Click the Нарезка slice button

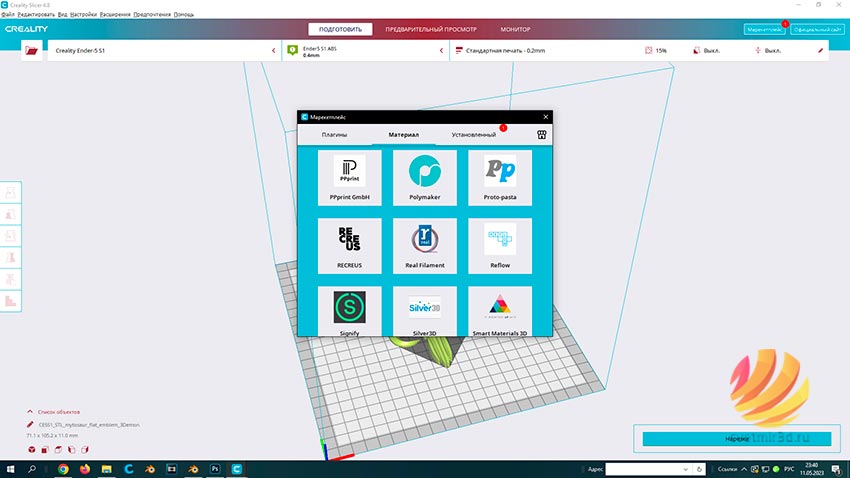[x=737, y=438]
